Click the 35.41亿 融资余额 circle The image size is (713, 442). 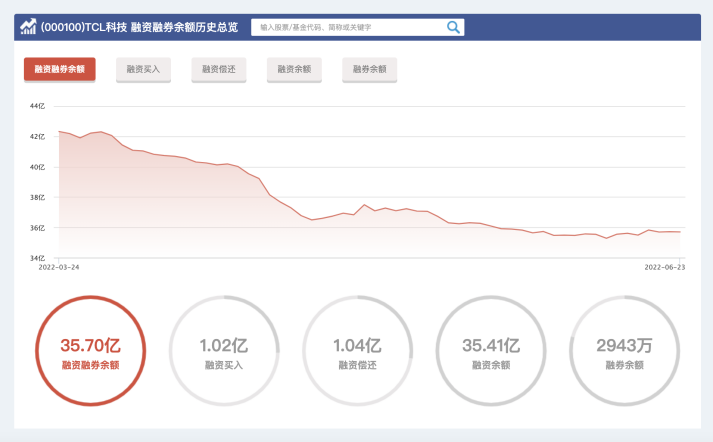point(491,353)
